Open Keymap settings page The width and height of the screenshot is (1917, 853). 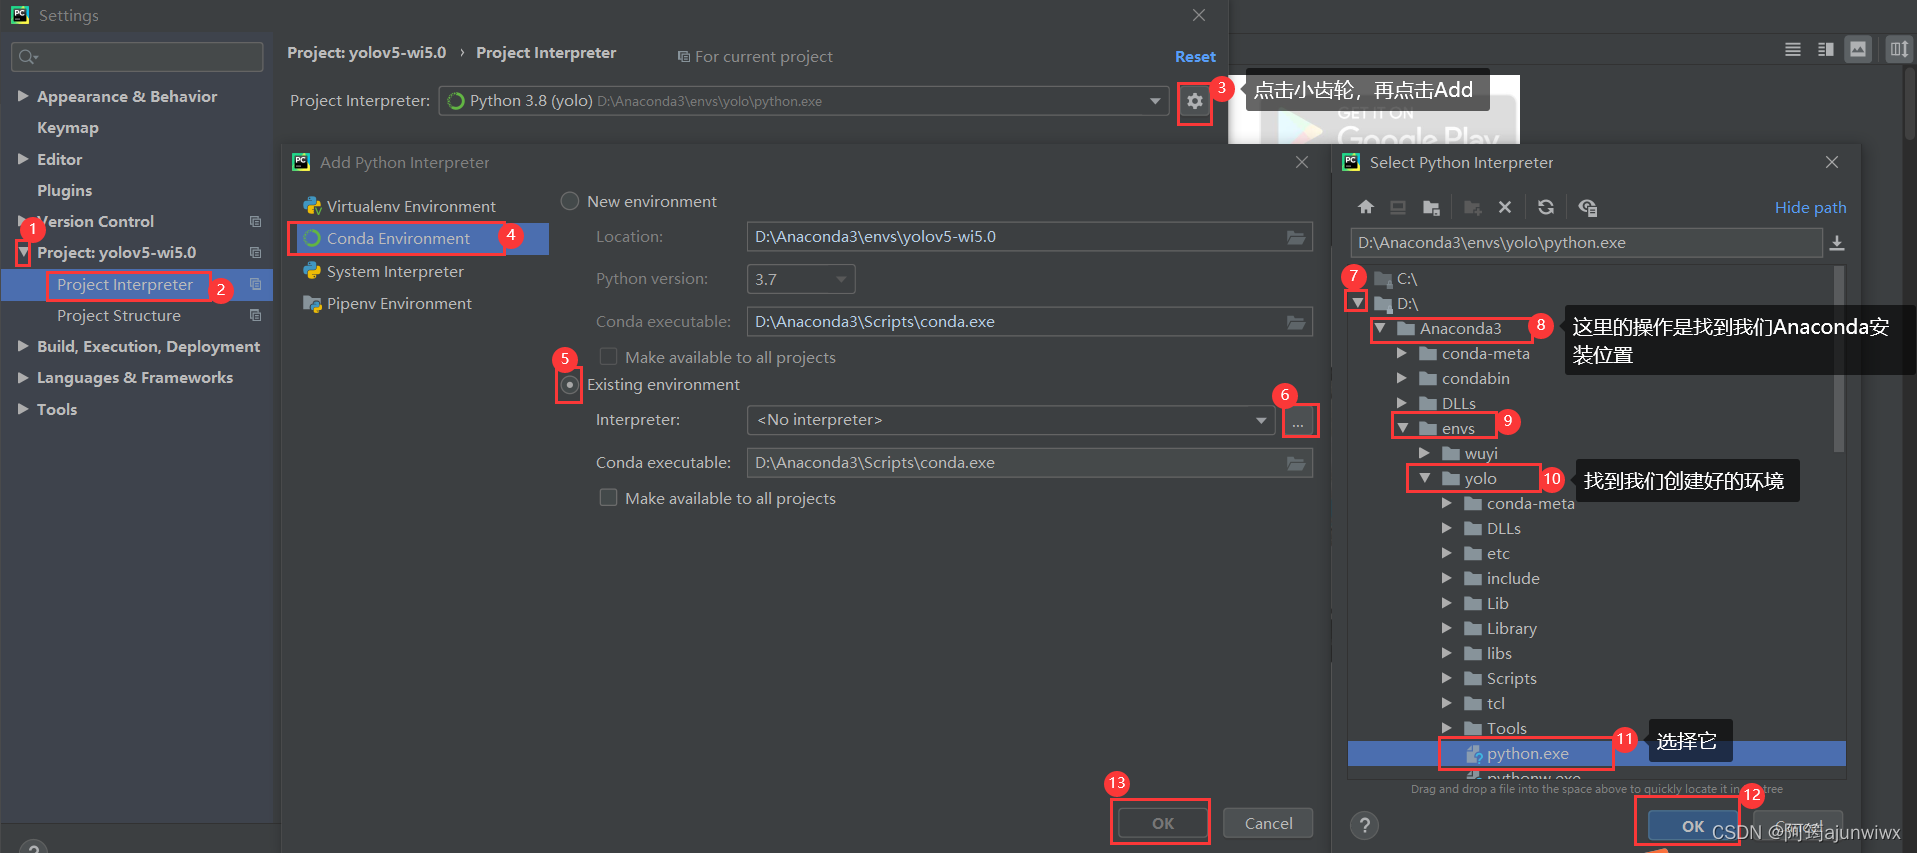pyautogui.click(x=68, y=128)
